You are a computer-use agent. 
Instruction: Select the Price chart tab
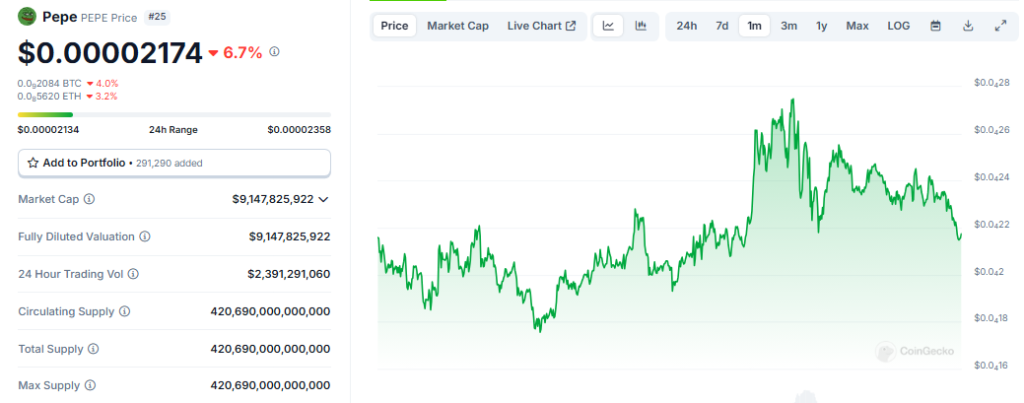pyautogui.click(x=394, y=26)
